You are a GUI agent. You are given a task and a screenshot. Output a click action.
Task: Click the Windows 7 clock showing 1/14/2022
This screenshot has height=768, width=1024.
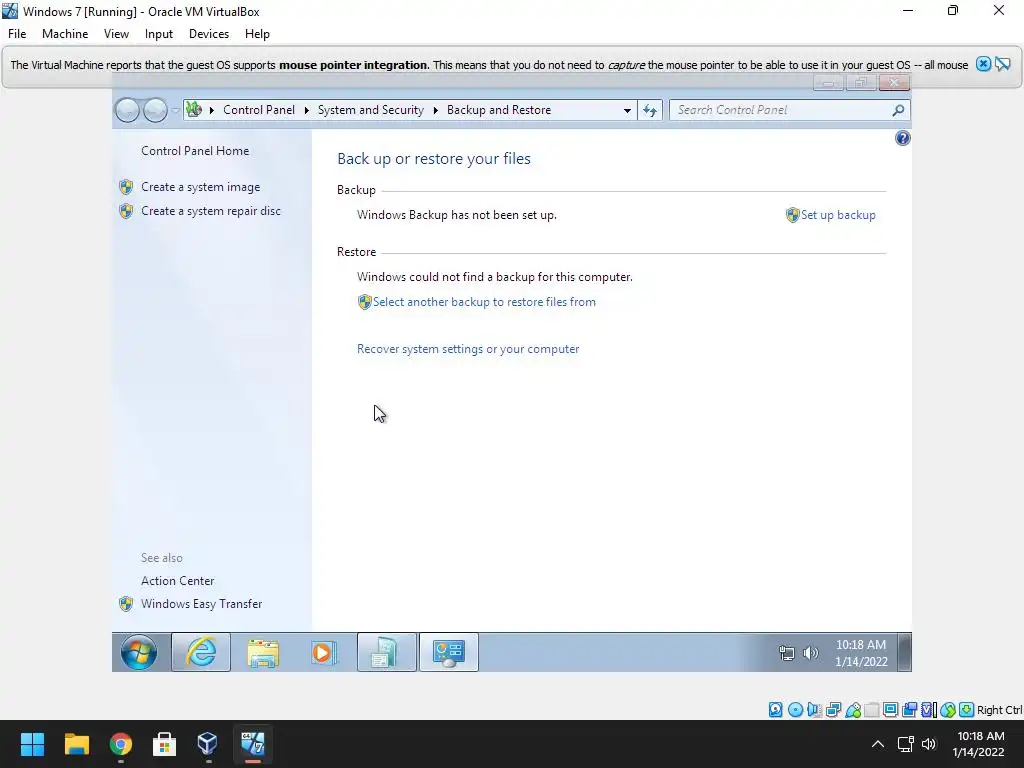click(861, 653)
